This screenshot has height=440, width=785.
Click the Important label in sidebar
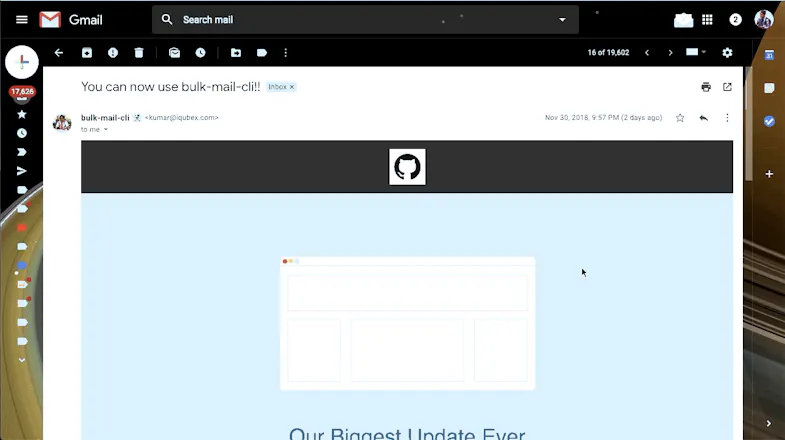coord(22,152)
